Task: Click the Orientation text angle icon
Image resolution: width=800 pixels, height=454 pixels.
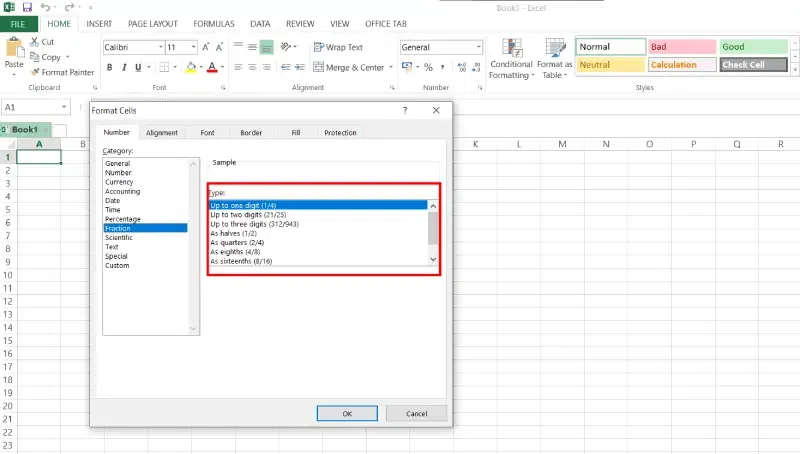Action: [x=286, y=47]
